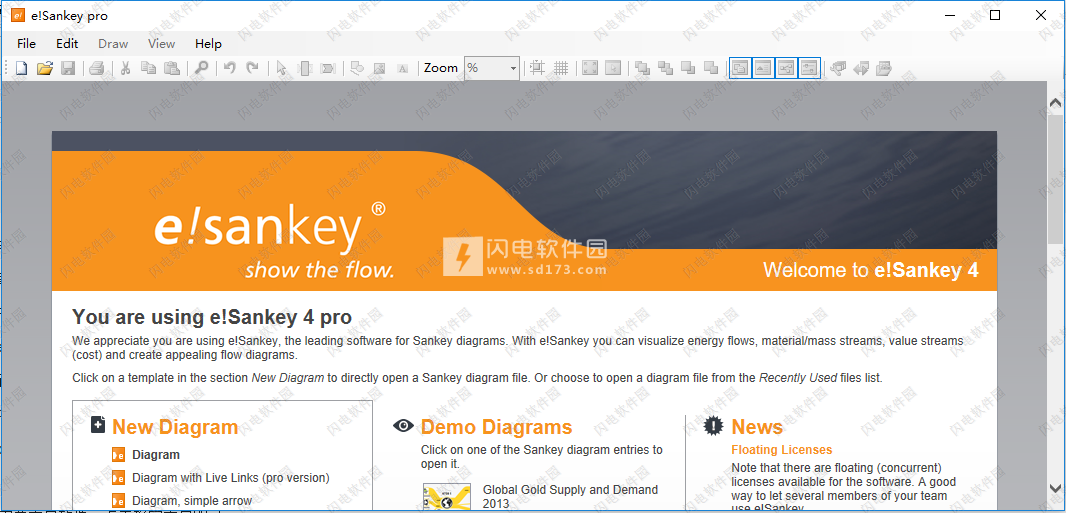This screenshot has height=513, width=1066.
Task: Select the insert image tool icon
Action: click(379, 68)
